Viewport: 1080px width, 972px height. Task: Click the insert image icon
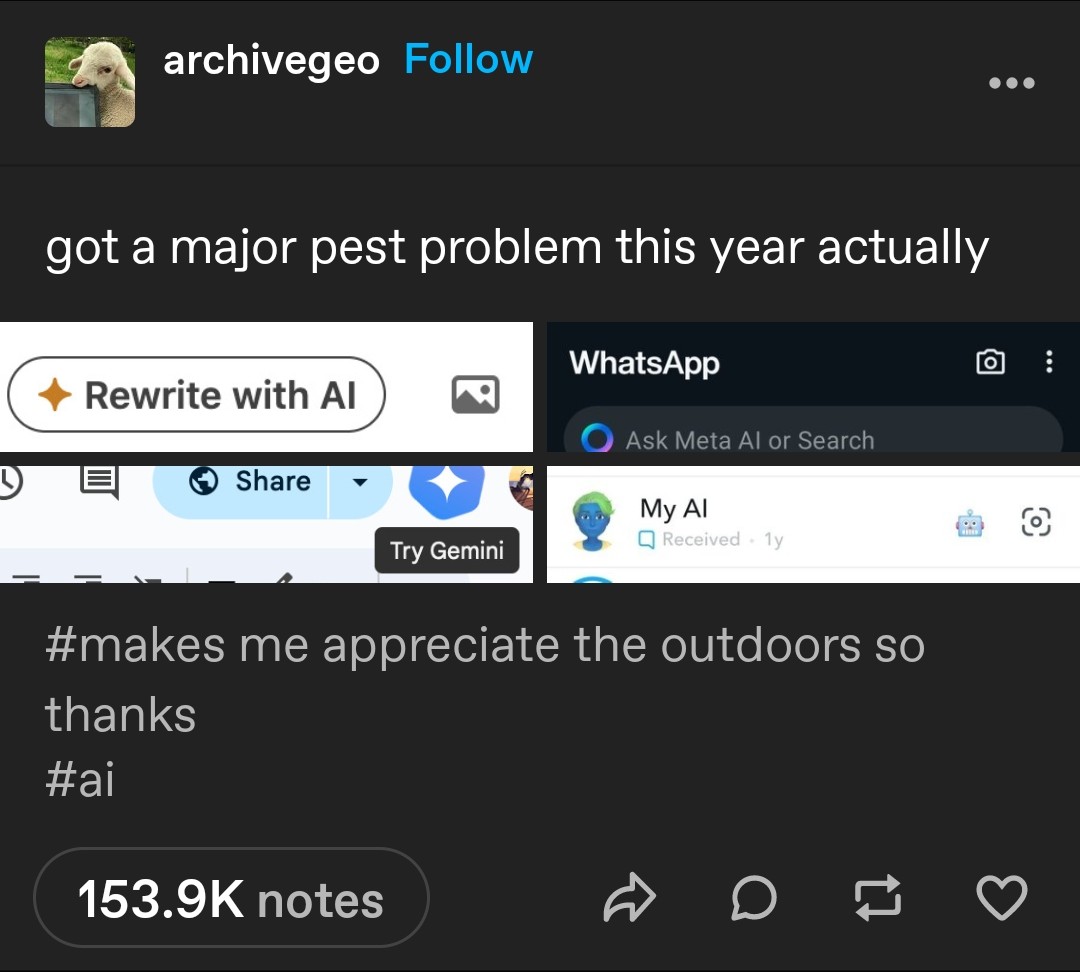pyautogui.click(x=475, y=395)
